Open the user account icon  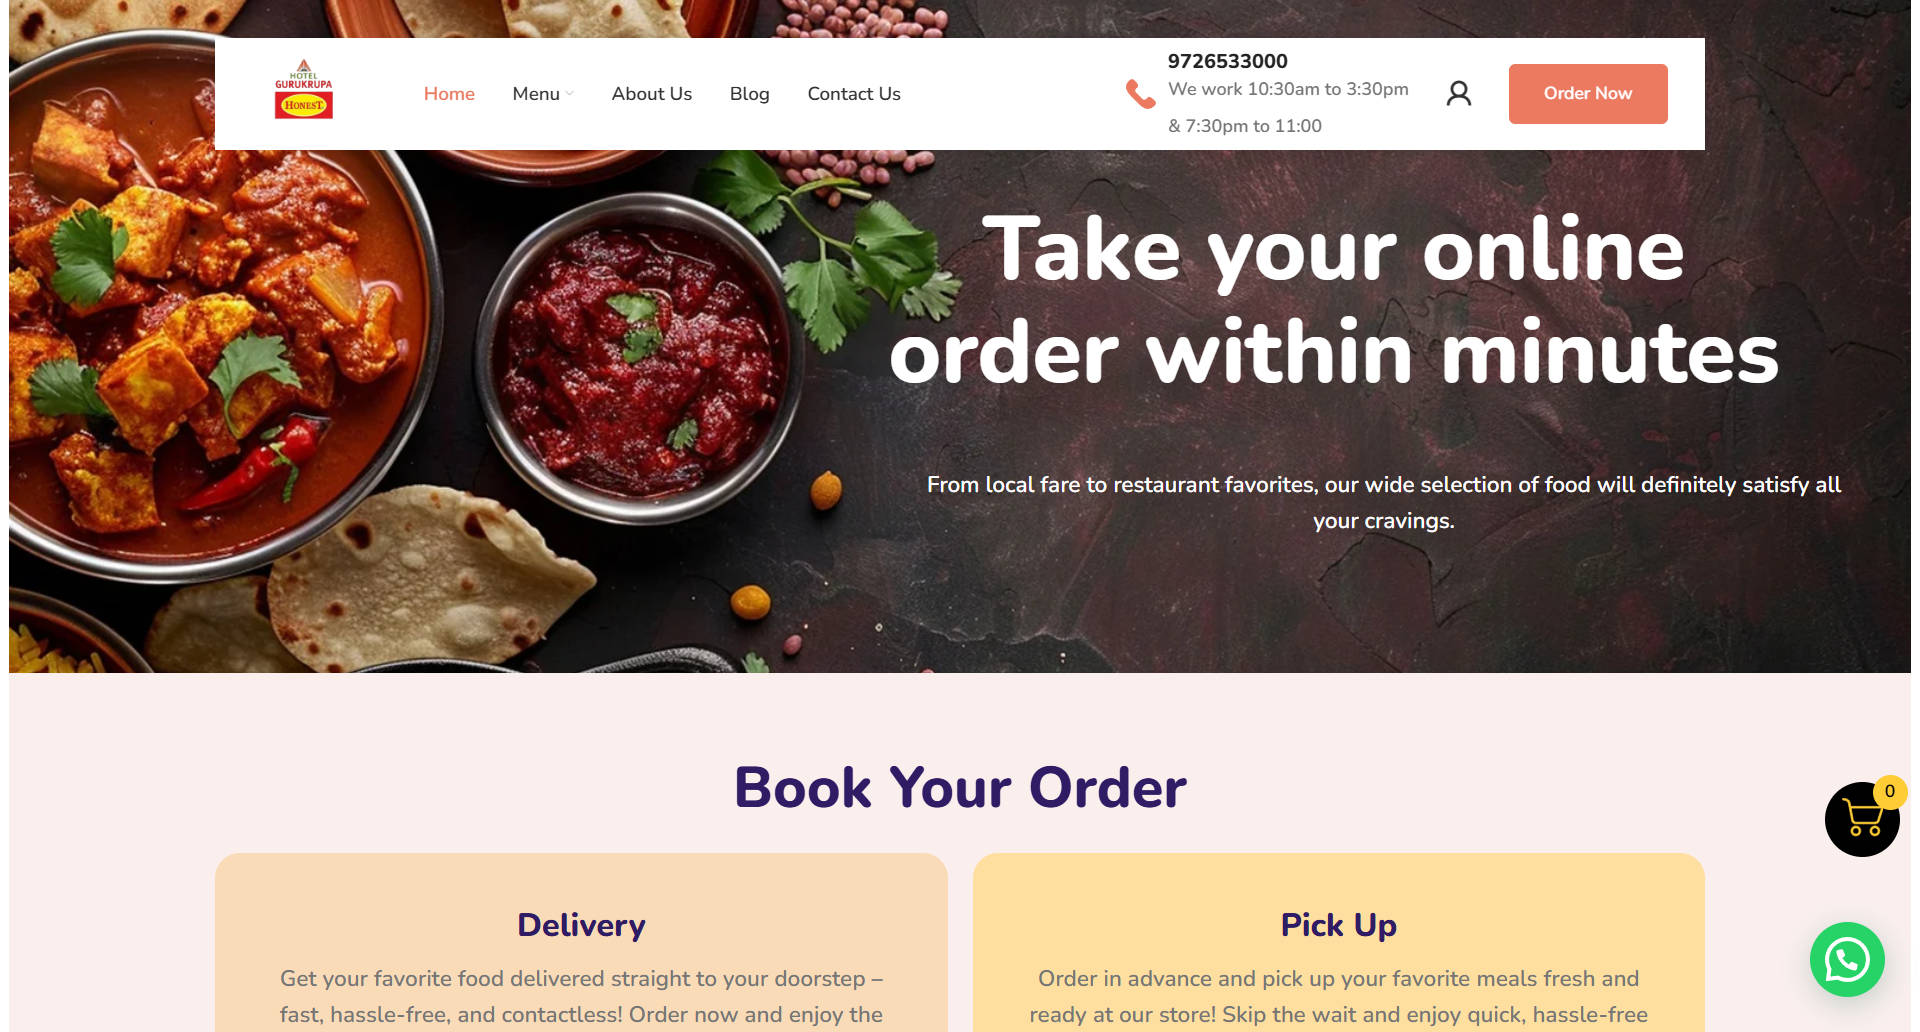1459,94
